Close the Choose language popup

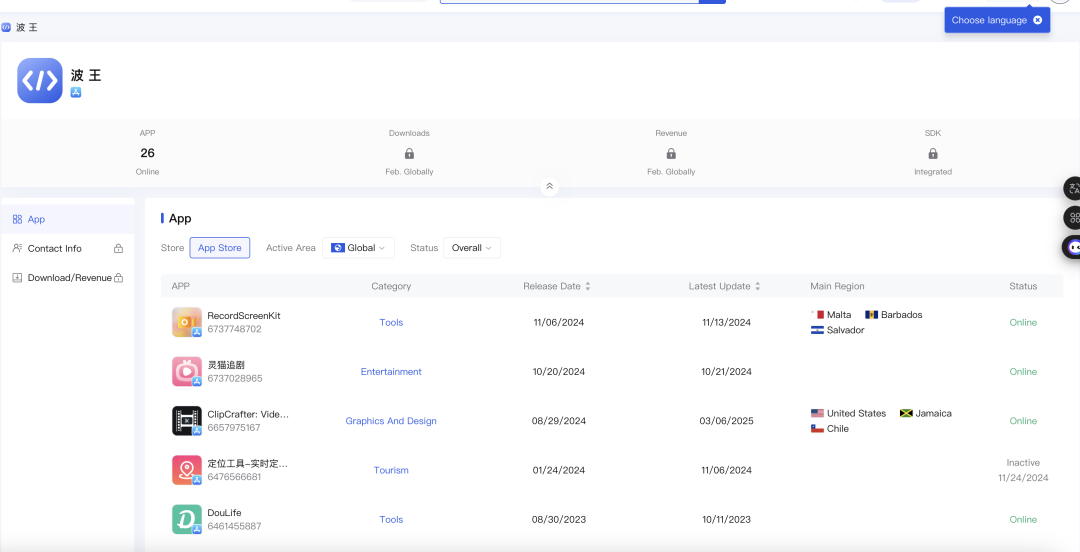tap(1037, 20)
